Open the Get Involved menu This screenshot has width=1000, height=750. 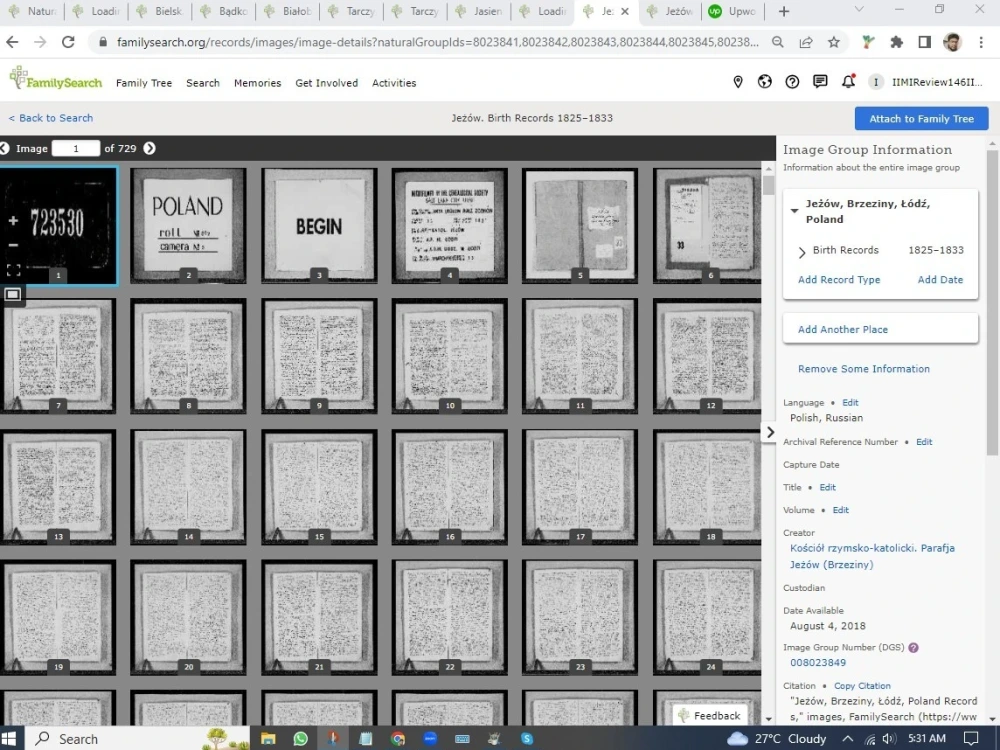(327, 83)
